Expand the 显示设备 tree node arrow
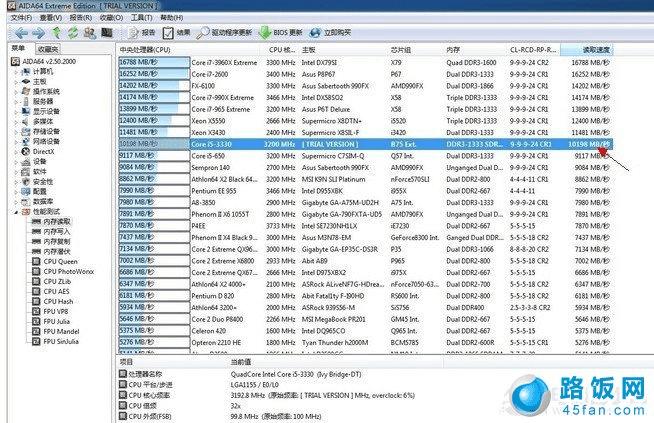This screenshot has height=423, width=654. pyautogui.click(x=17, y=111)
